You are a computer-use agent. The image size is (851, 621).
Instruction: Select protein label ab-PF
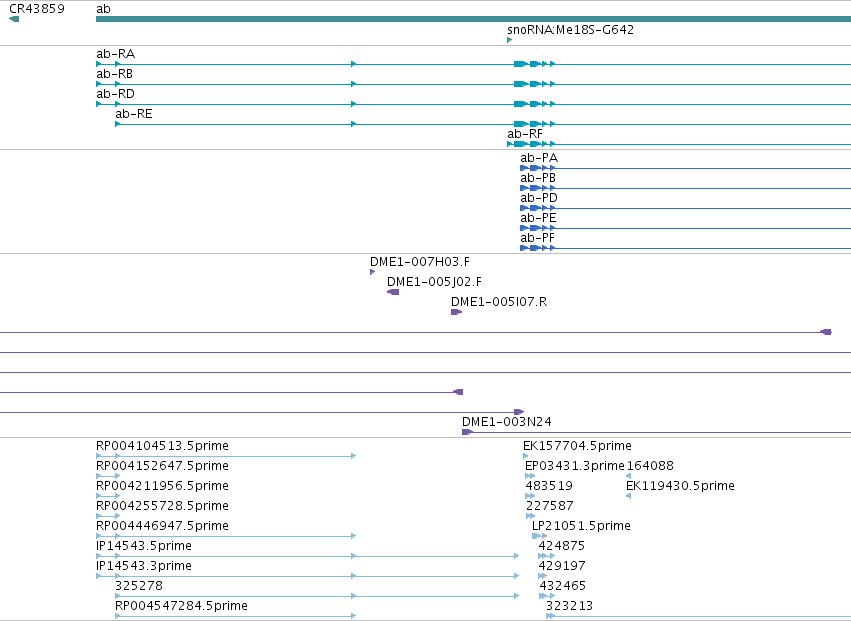[537, 238]
